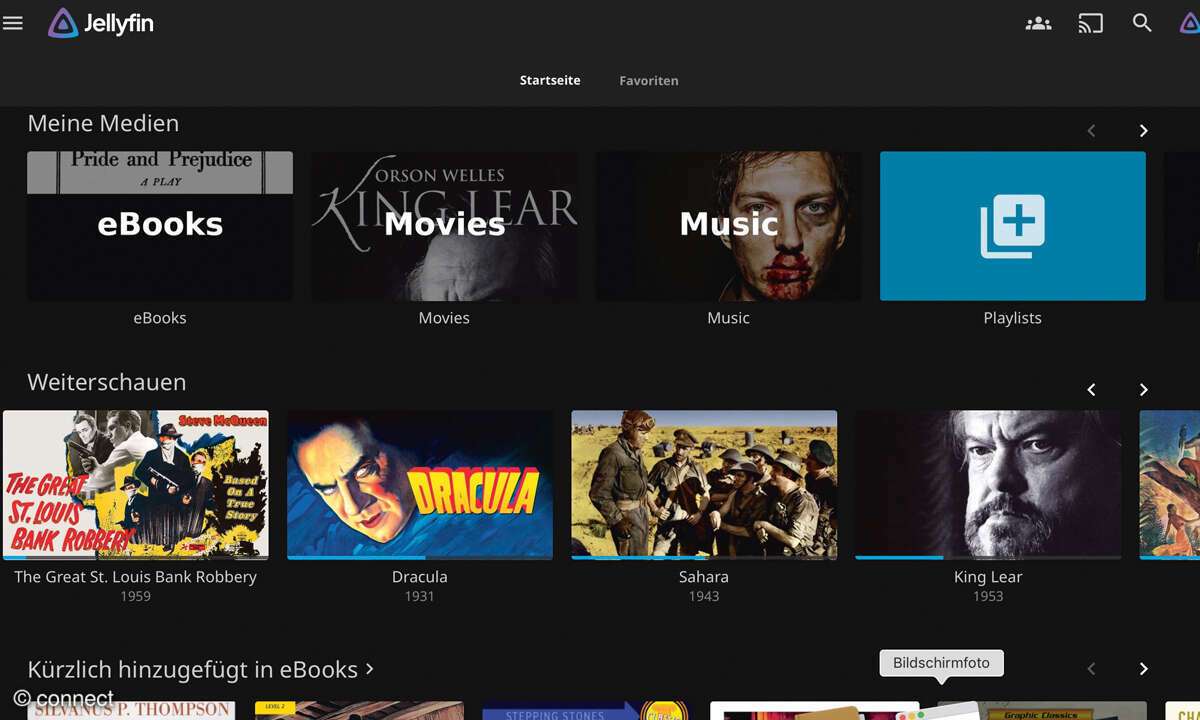Open the hamburger navigation menu

tap(13, 22)
